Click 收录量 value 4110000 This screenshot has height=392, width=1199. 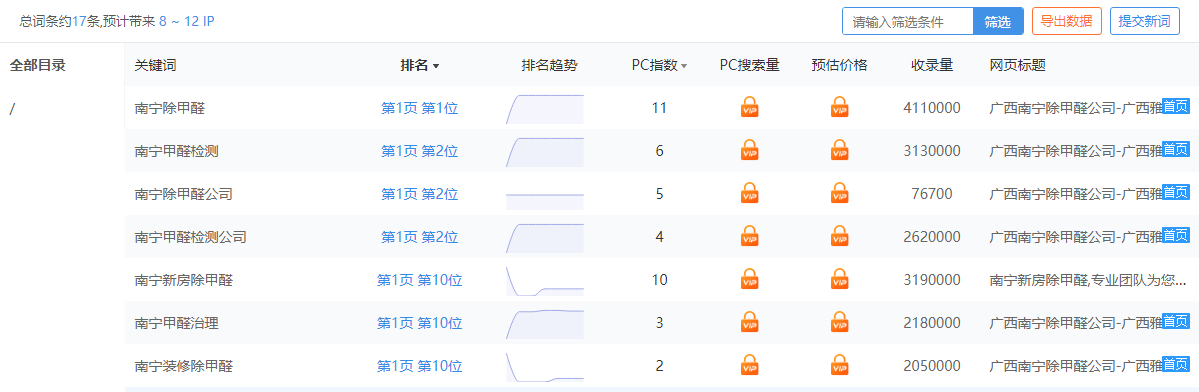(x=931, y=109)
